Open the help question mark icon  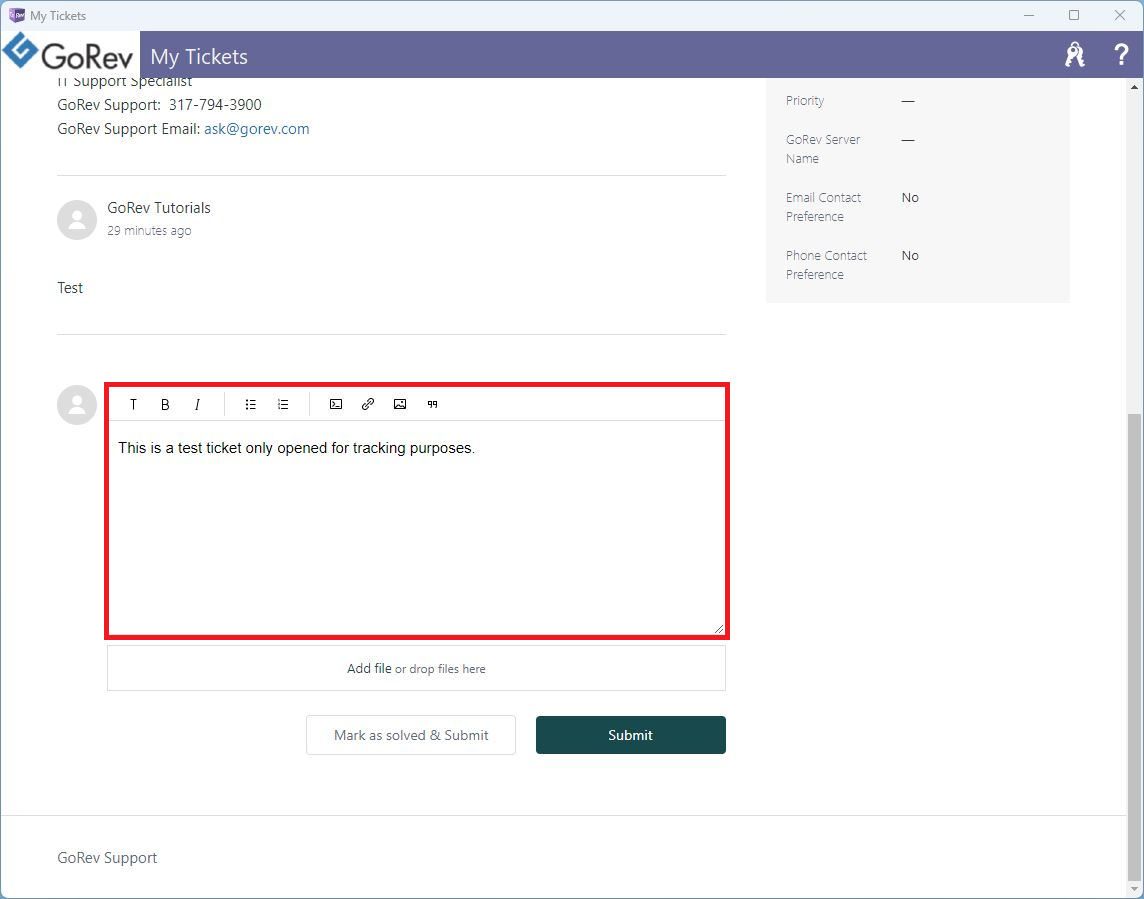pyautogui.click(x=1121, y=55)
